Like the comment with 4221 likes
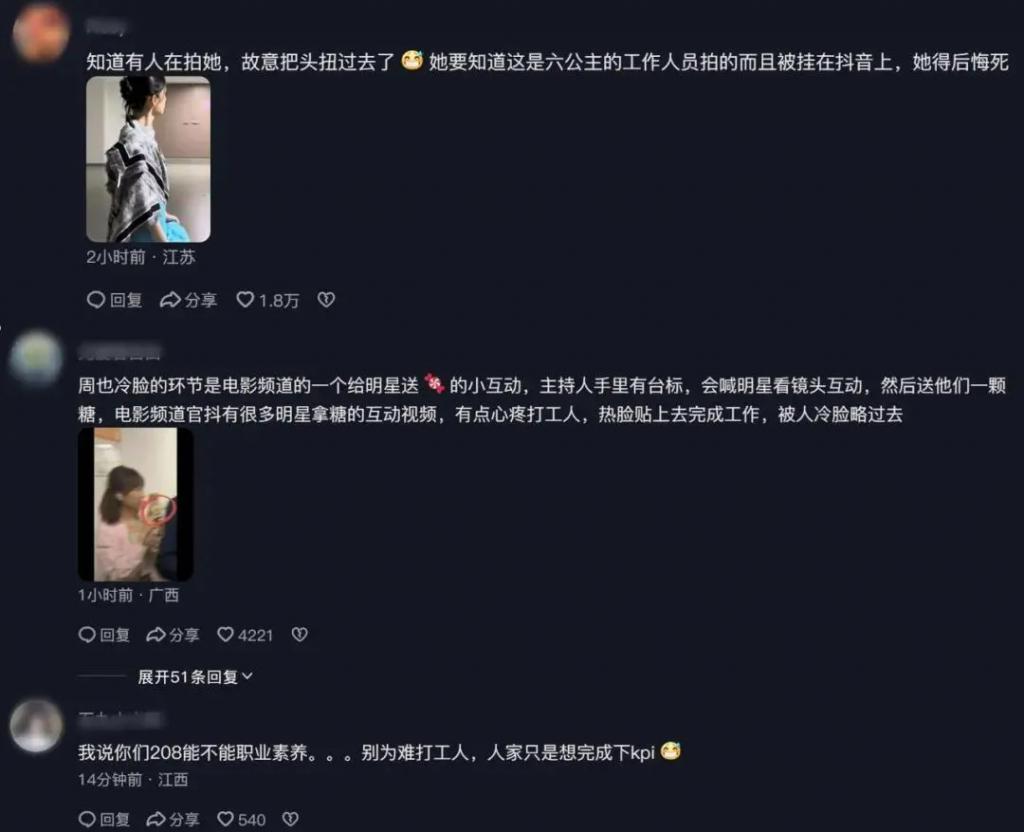 [245, 635]
